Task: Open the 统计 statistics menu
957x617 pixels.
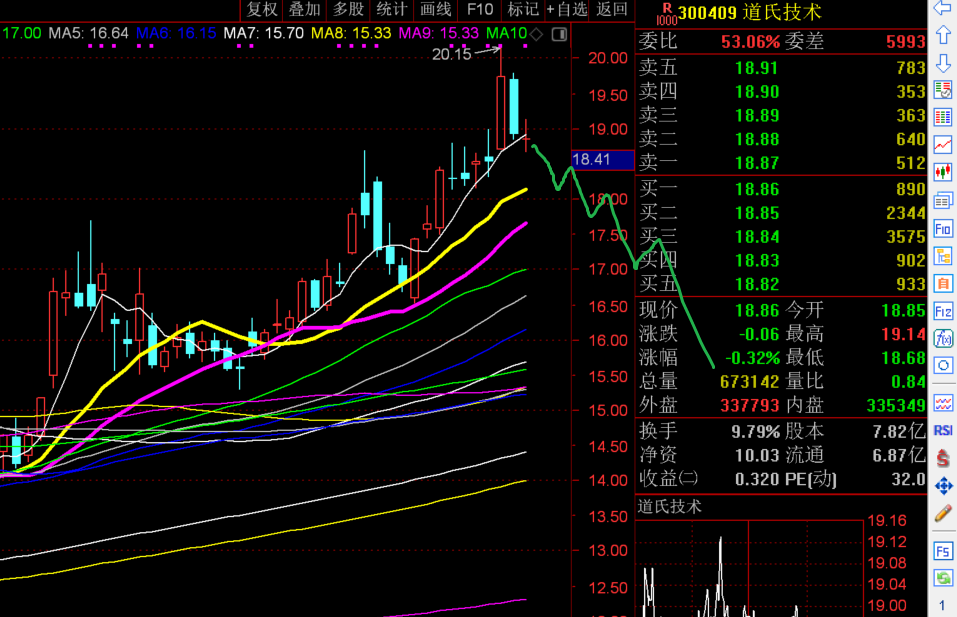Action: [x=391, y=10]
